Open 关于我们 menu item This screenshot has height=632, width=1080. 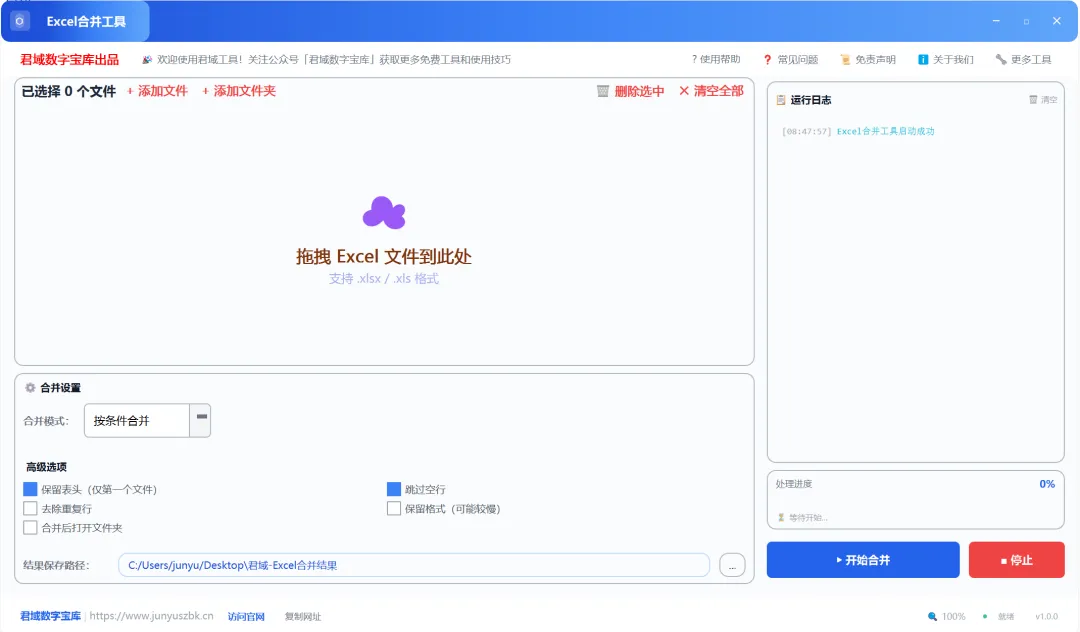946,60
